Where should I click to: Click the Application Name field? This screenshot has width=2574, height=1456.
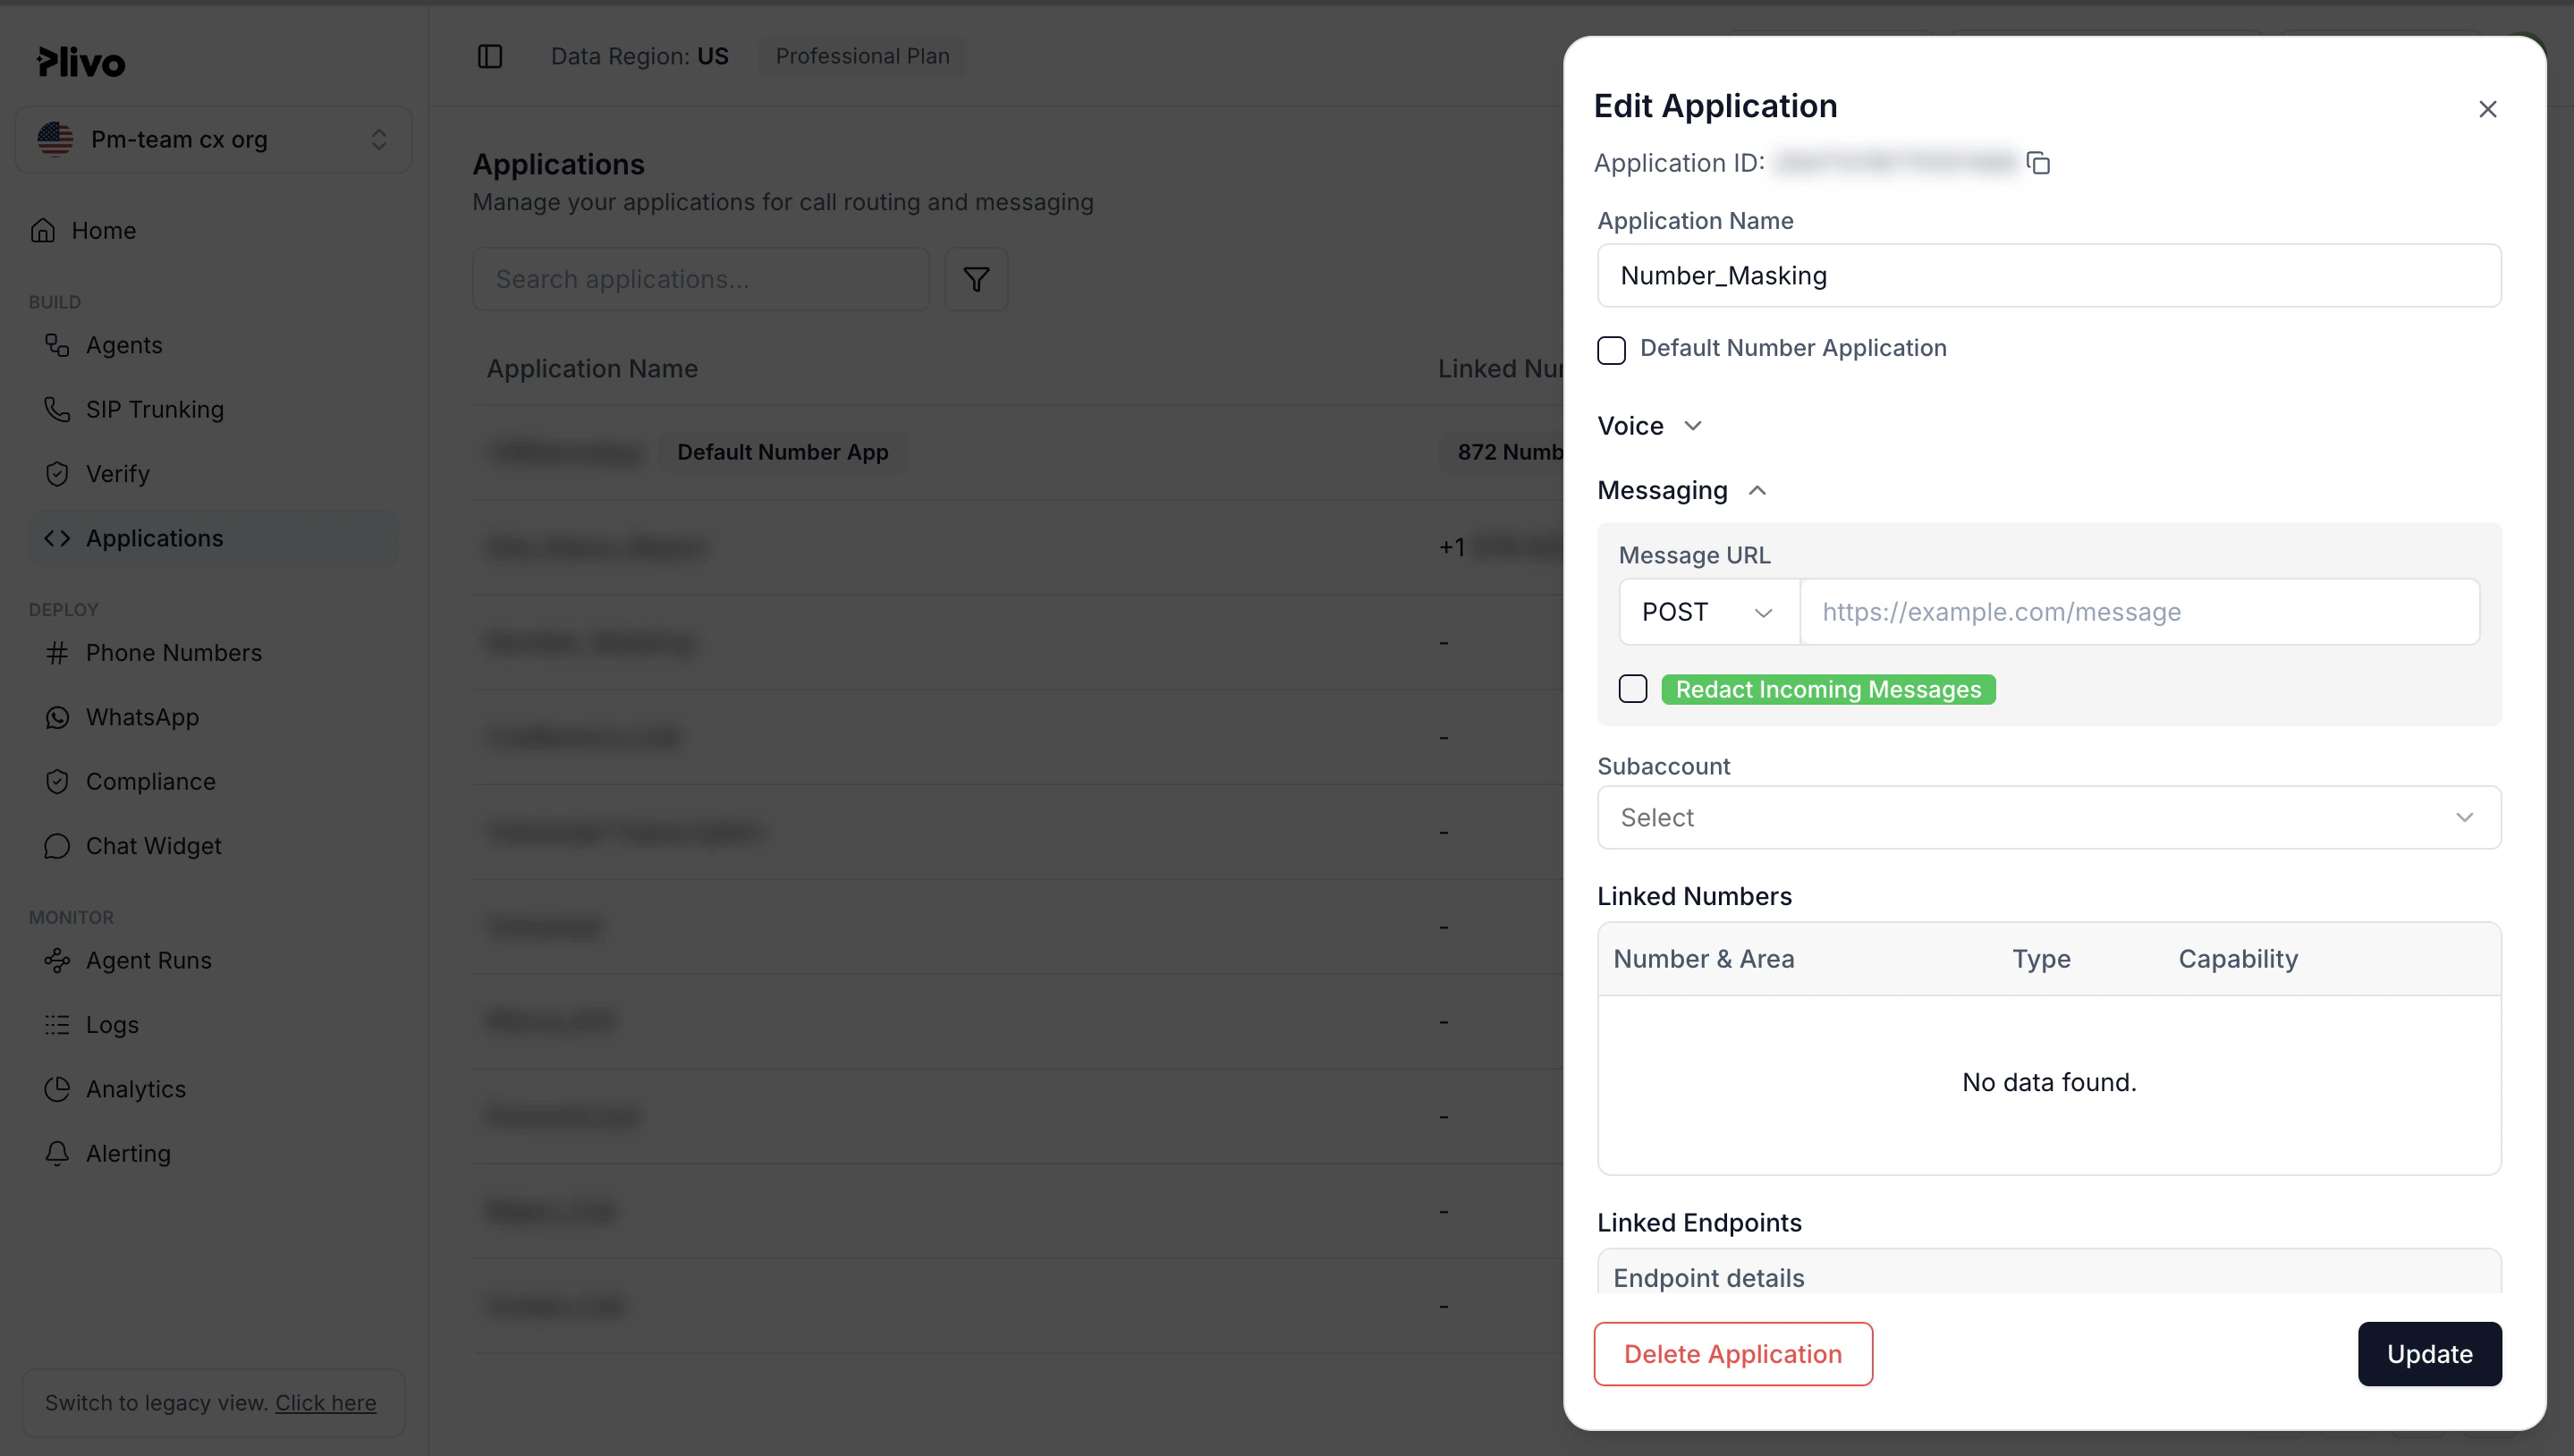tap(2048, 276)
